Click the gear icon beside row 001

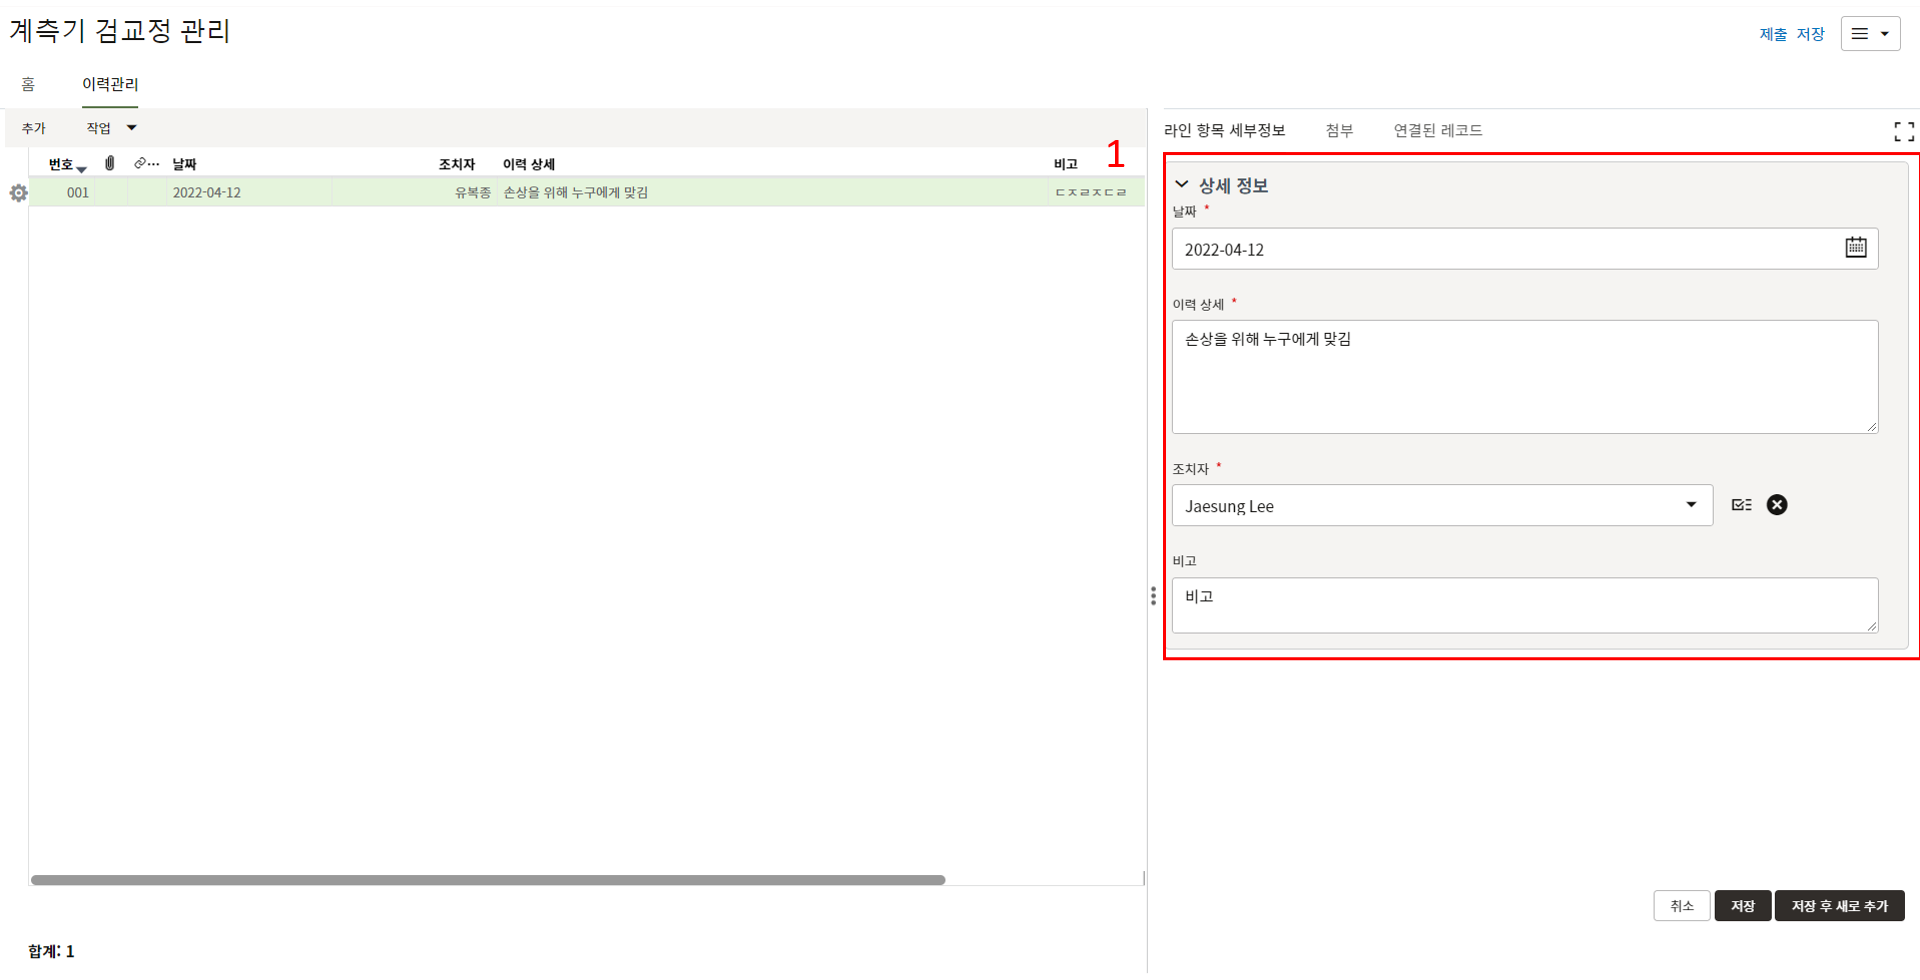tap(18, 193)
